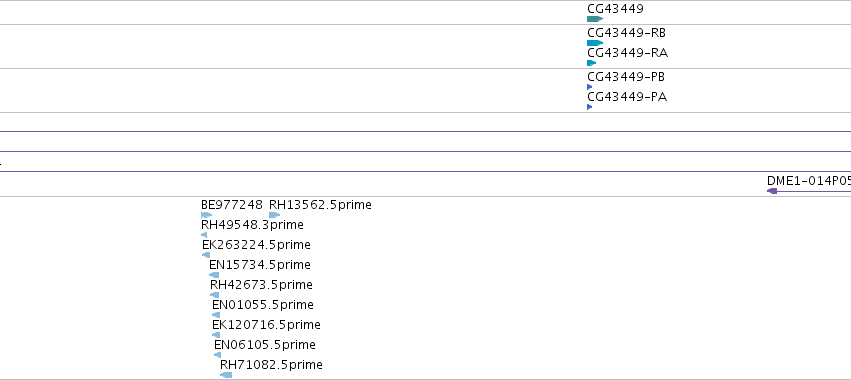
Task: Select the RH49548.3prime EST glyph
Action: click(x=204, y=235)
